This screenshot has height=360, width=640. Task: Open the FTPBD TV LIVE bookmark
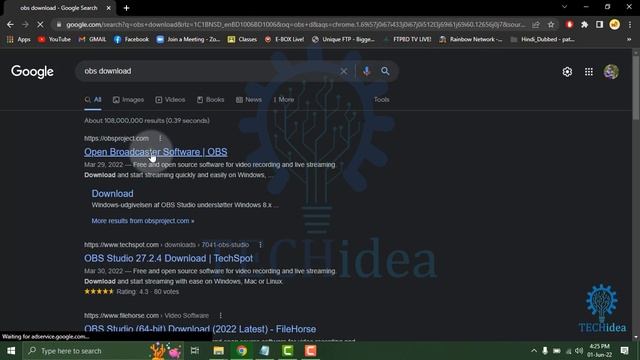click(x=407, y=39)
